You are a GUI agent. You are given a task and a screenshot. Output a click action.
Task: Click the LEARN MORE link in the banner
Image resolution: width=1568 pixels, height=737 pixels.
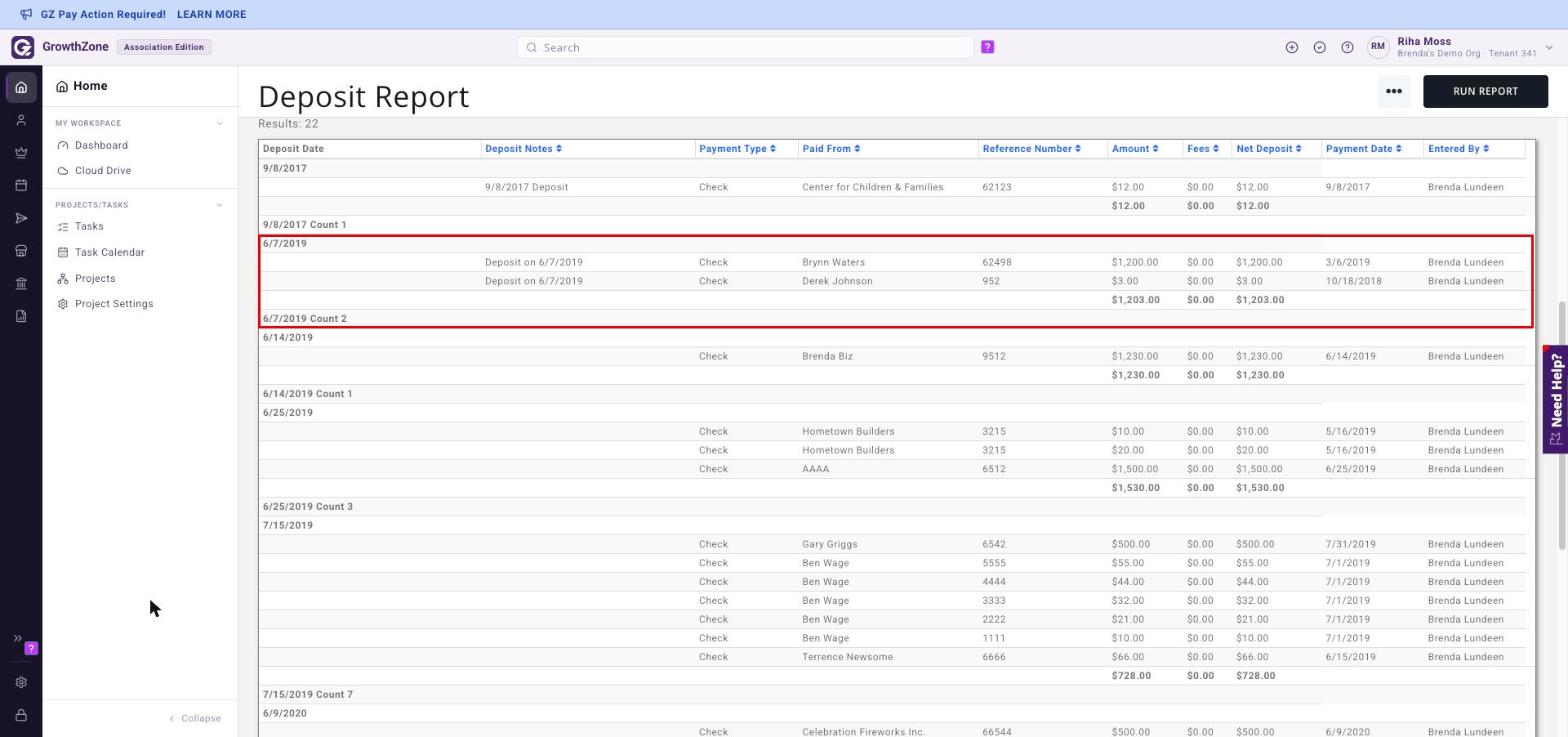[x=211, y=15]
